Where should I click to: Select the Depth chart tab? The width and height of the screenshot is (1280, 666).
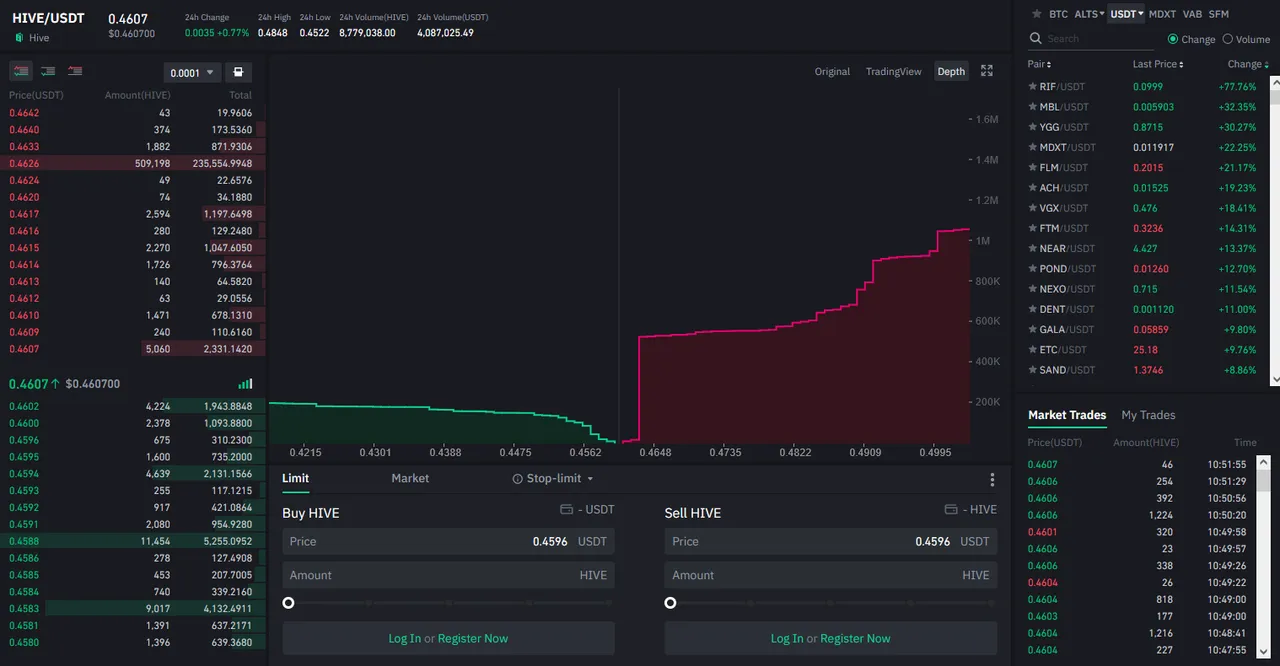(951, 71)
